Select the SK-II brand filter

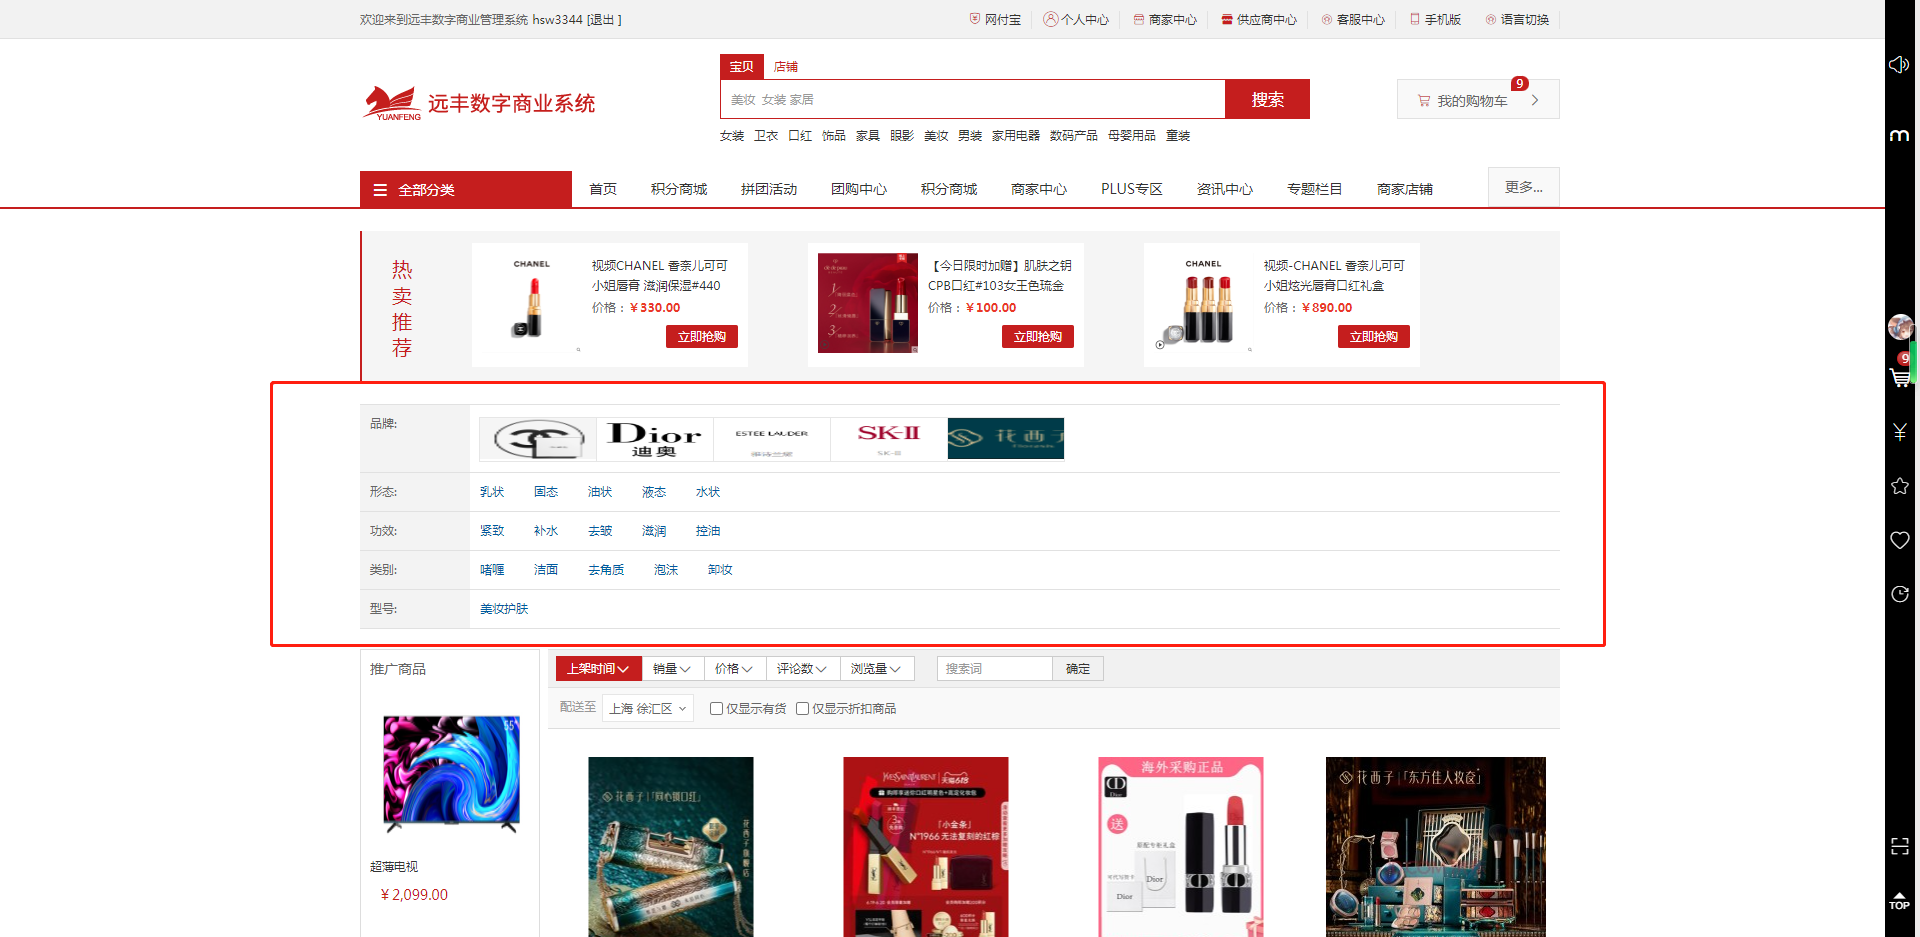pyautogui.click(x=889, y=439)
